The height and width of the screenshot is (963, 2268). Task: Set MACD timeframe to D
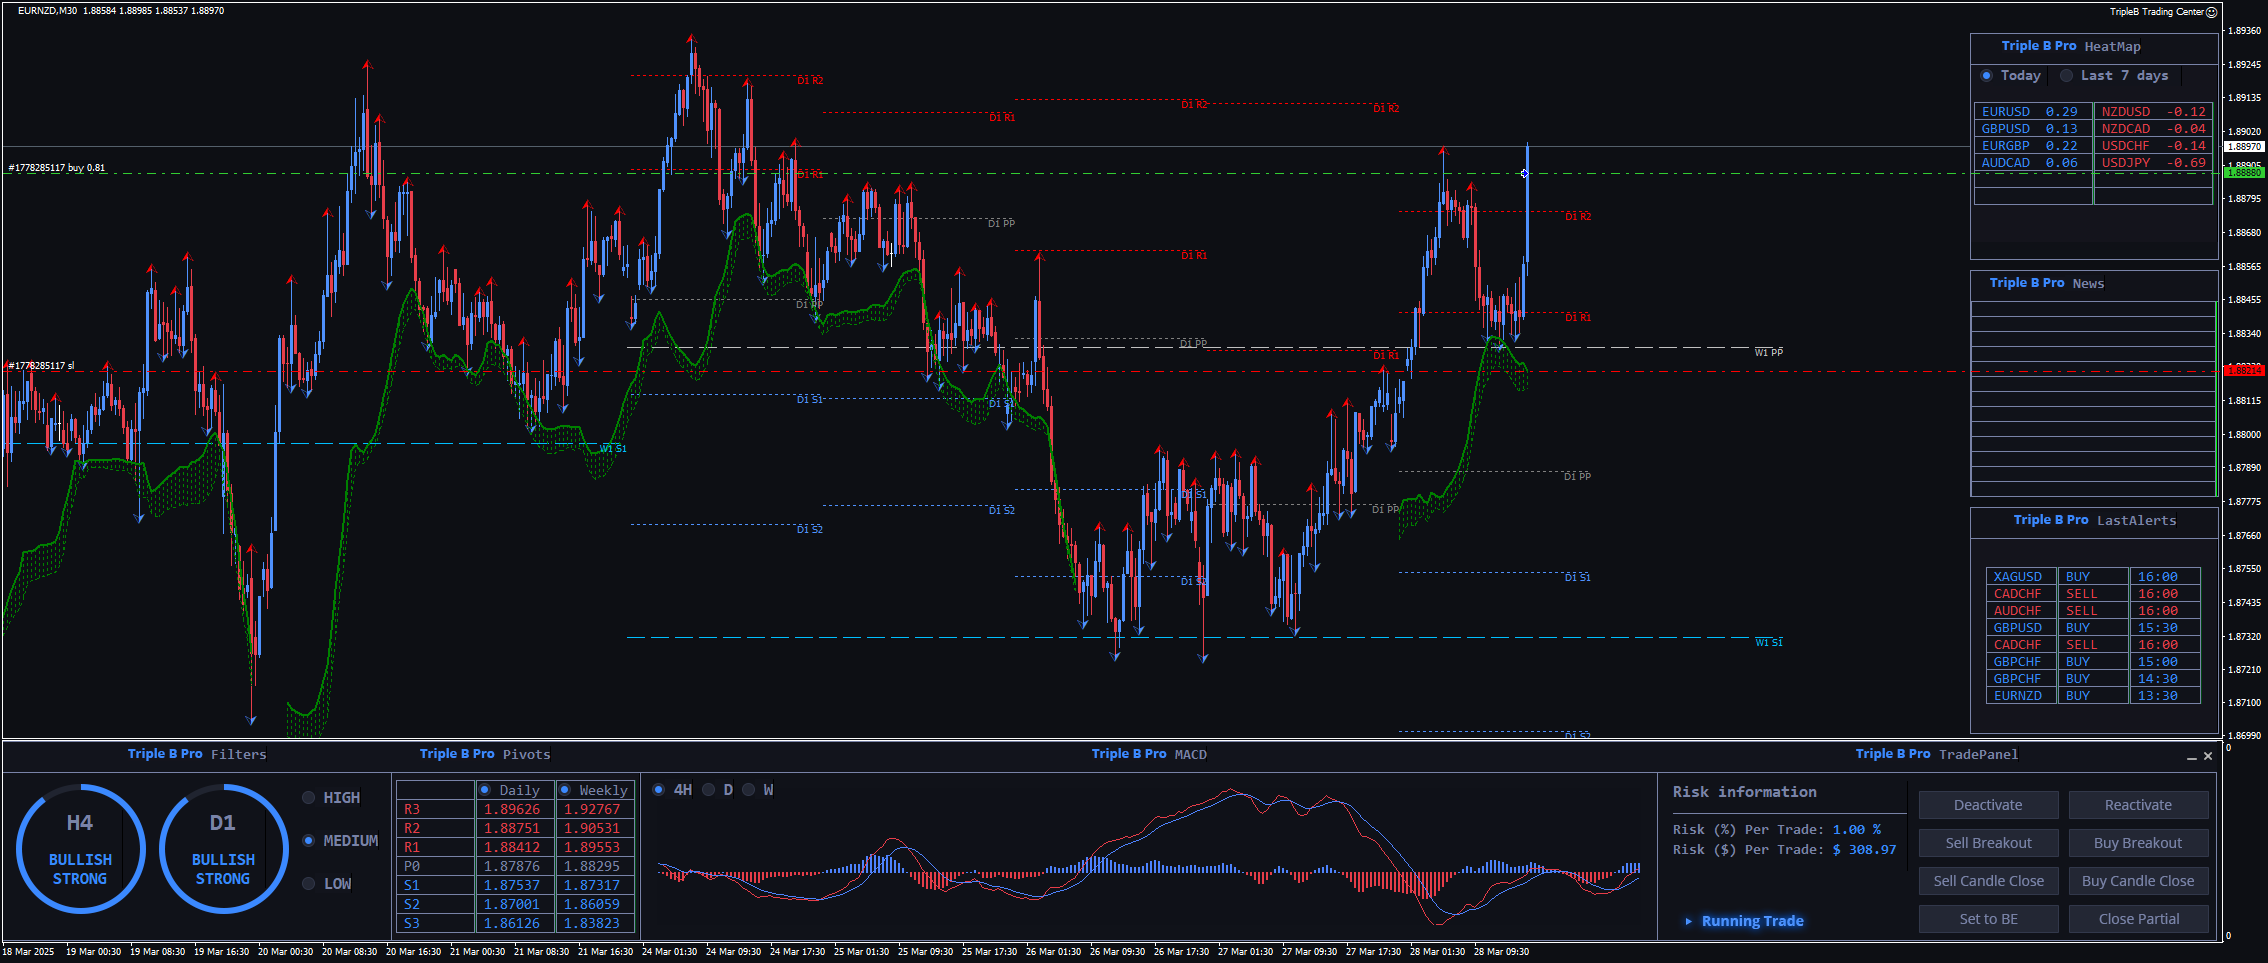point(709,790)
